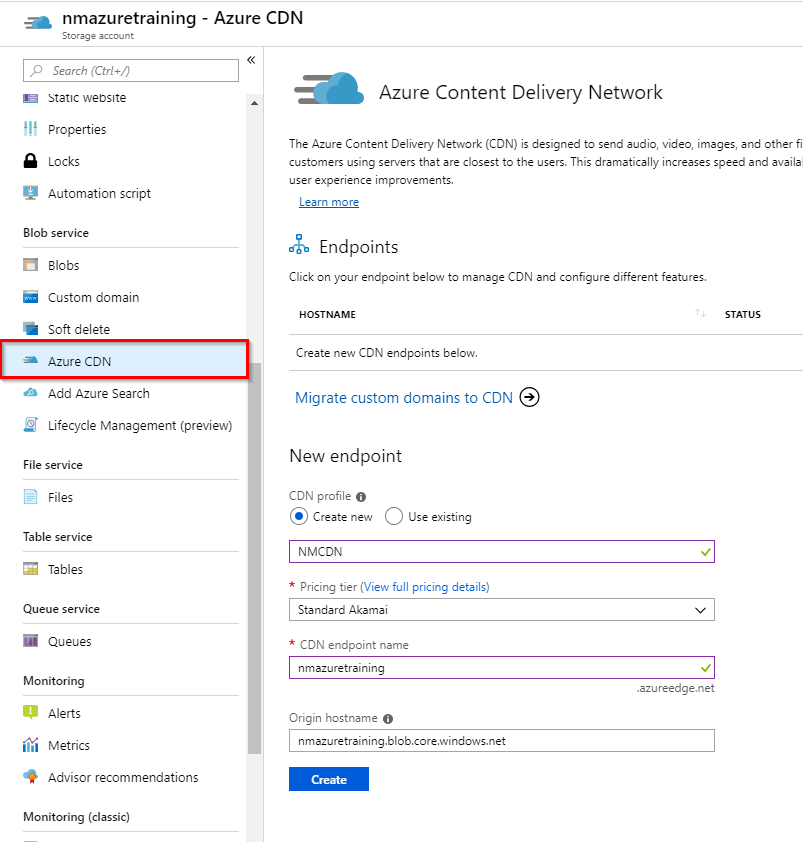
Task: Select Lifecycle Management (preview) menu item
Action: coord(139,425)
